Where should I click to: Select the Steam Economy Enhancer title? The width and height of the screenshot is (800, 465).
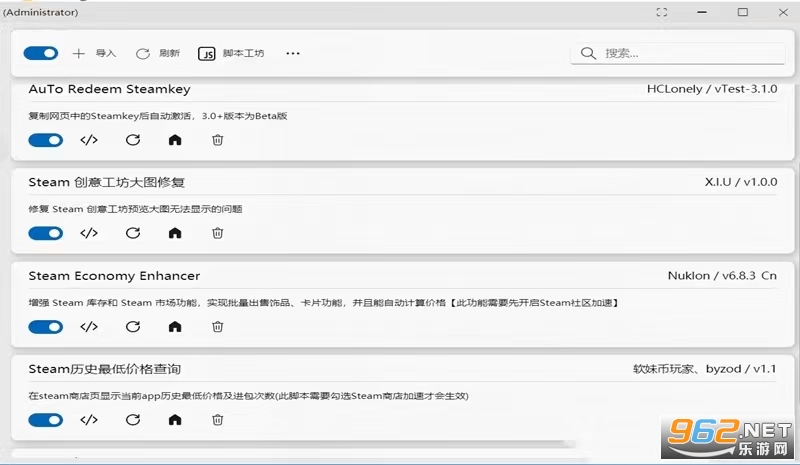tap(114, 276)
